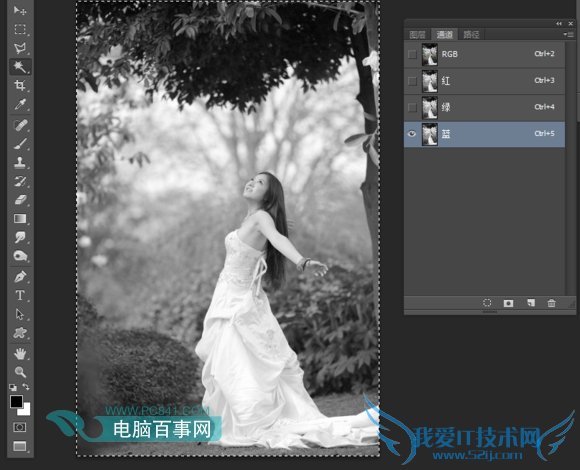Create a new channel
The height and width of the screenshot is (470, 580).
pyautogui.click(x=531, y=303)
